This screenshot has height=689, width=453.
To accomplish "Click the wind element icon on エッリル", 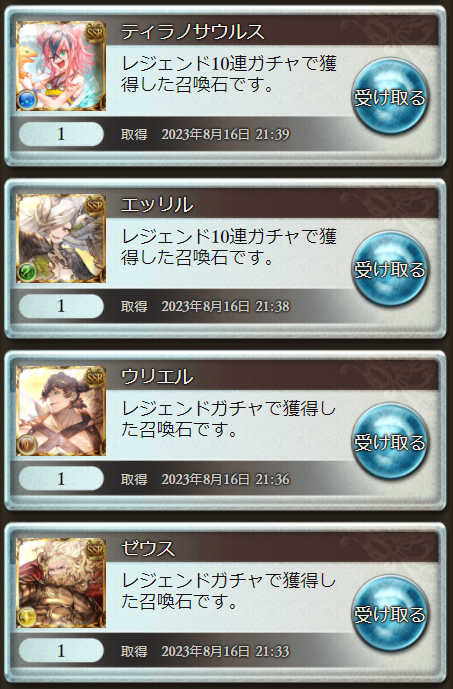I will click(26, 273).
